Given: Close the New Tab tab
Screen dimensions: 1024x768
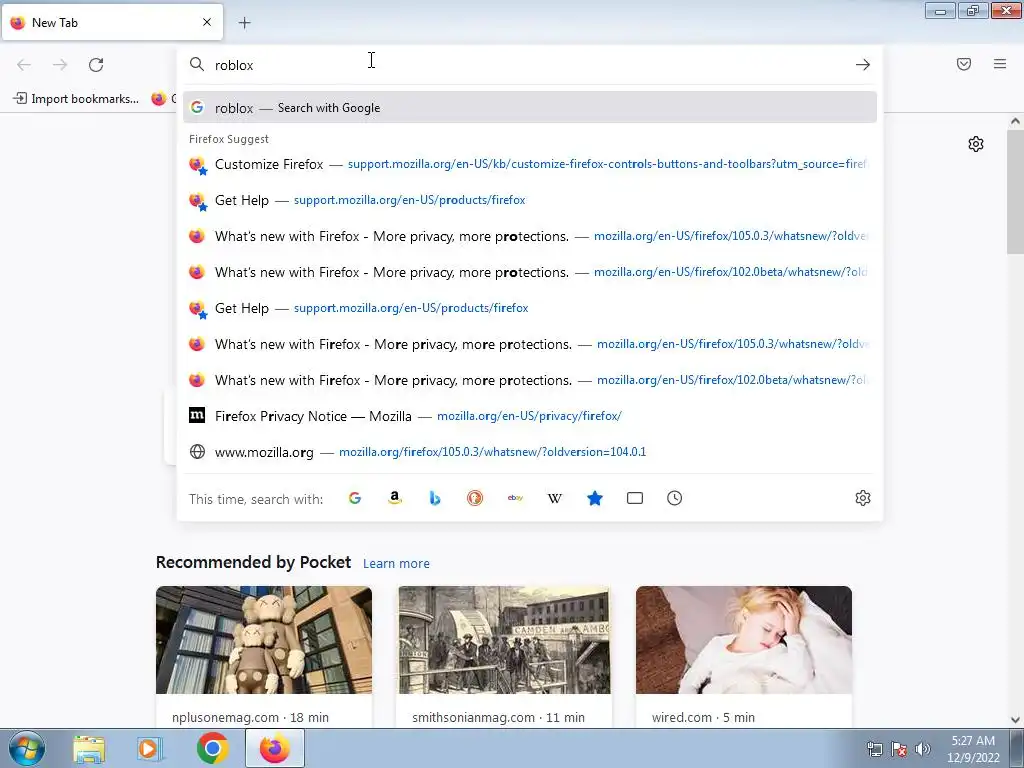Looking at the screenshot, I should pyautogui.click(x=207, y=22).
